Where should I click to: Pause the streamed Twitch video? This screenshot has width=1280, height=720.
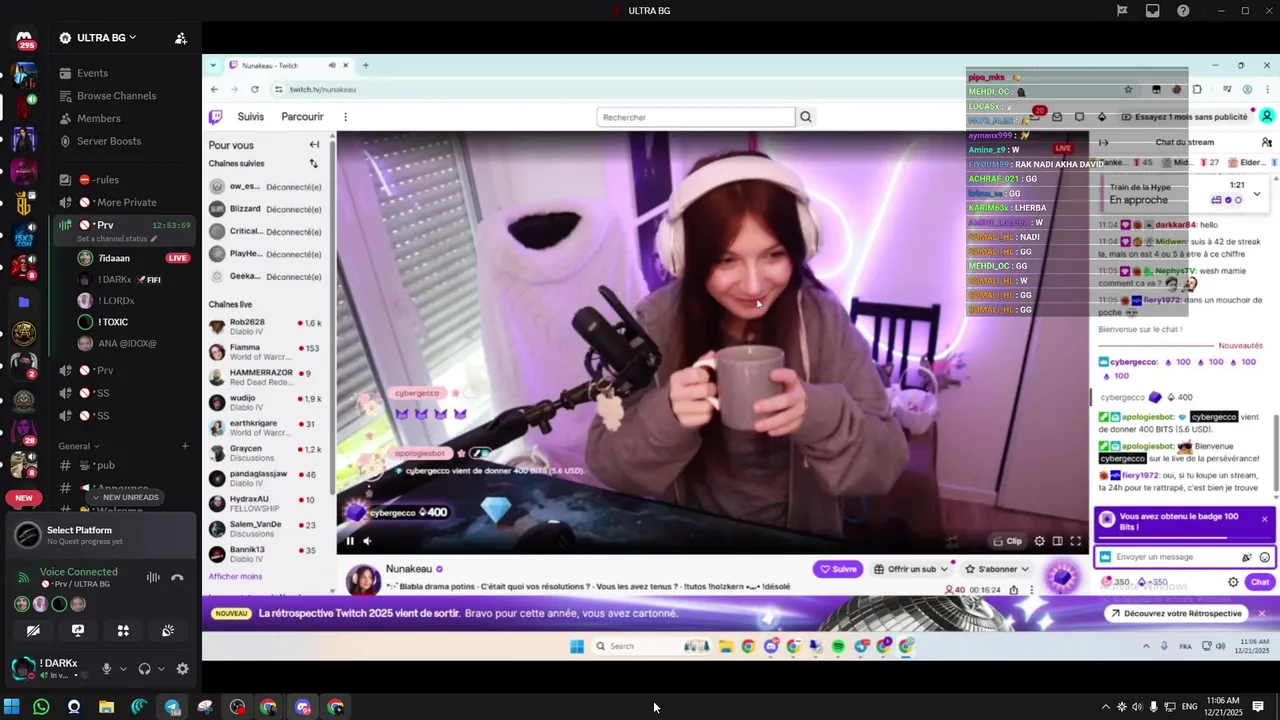350,541
